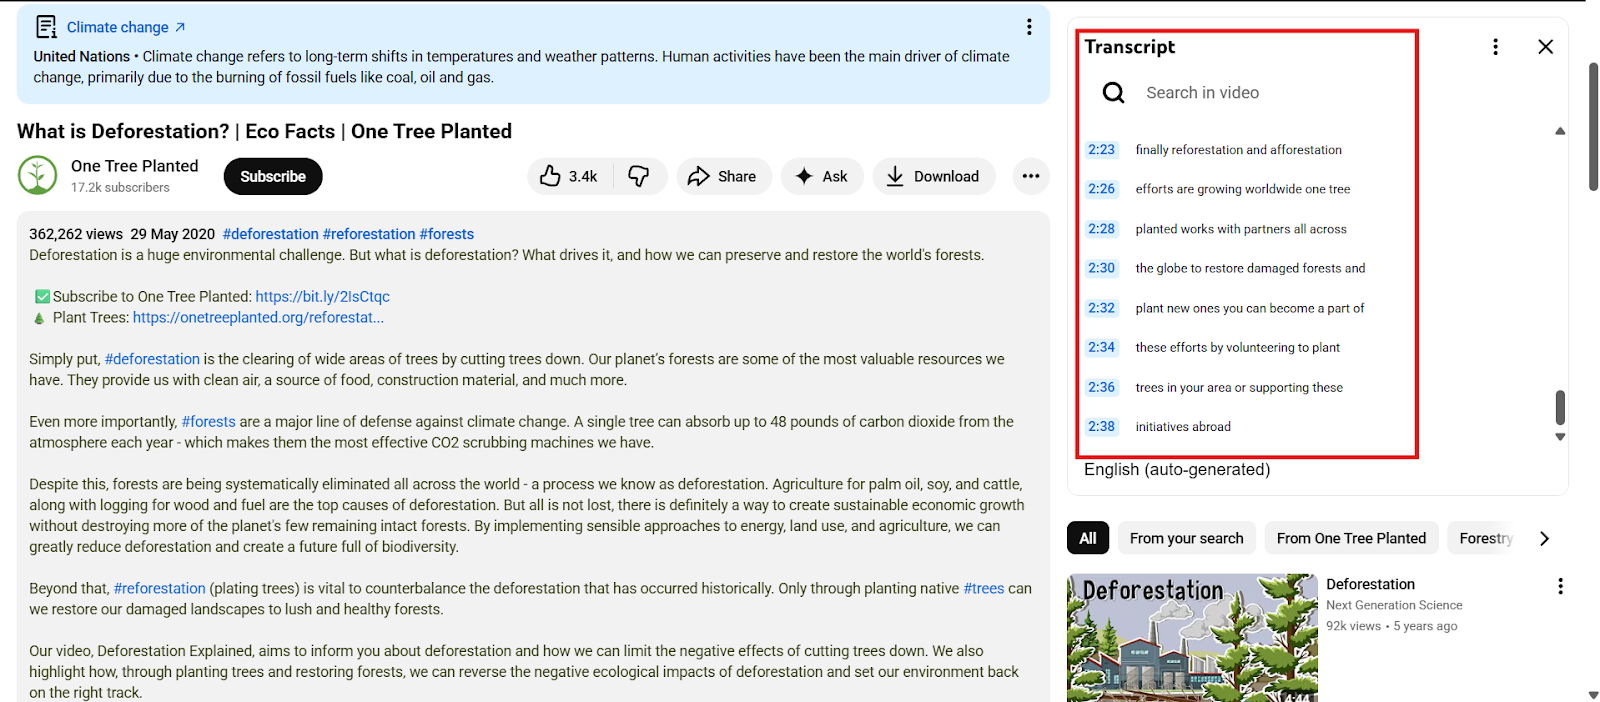
Task: Select transcript line 'initiatives abroad'
Action: [1183, 427]
